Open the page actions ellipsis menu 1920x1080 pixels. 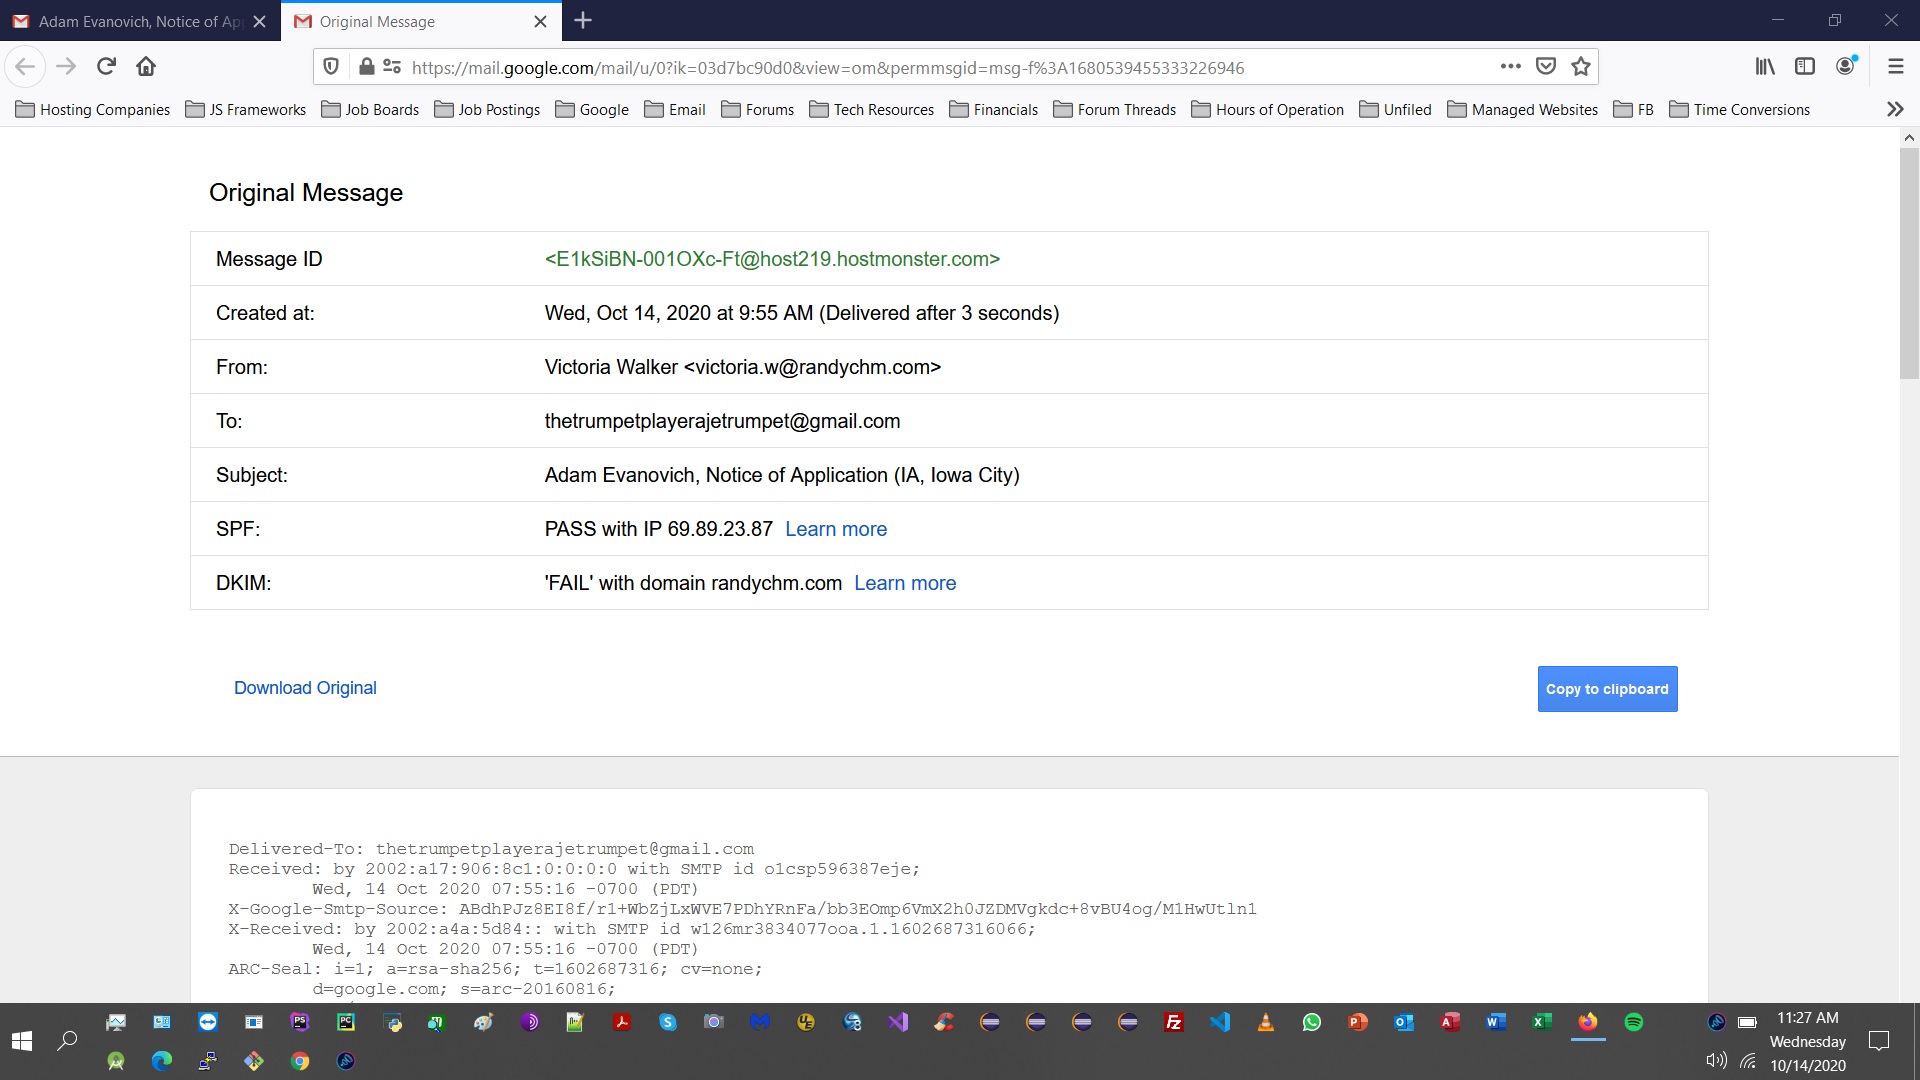click(1512, 66)
